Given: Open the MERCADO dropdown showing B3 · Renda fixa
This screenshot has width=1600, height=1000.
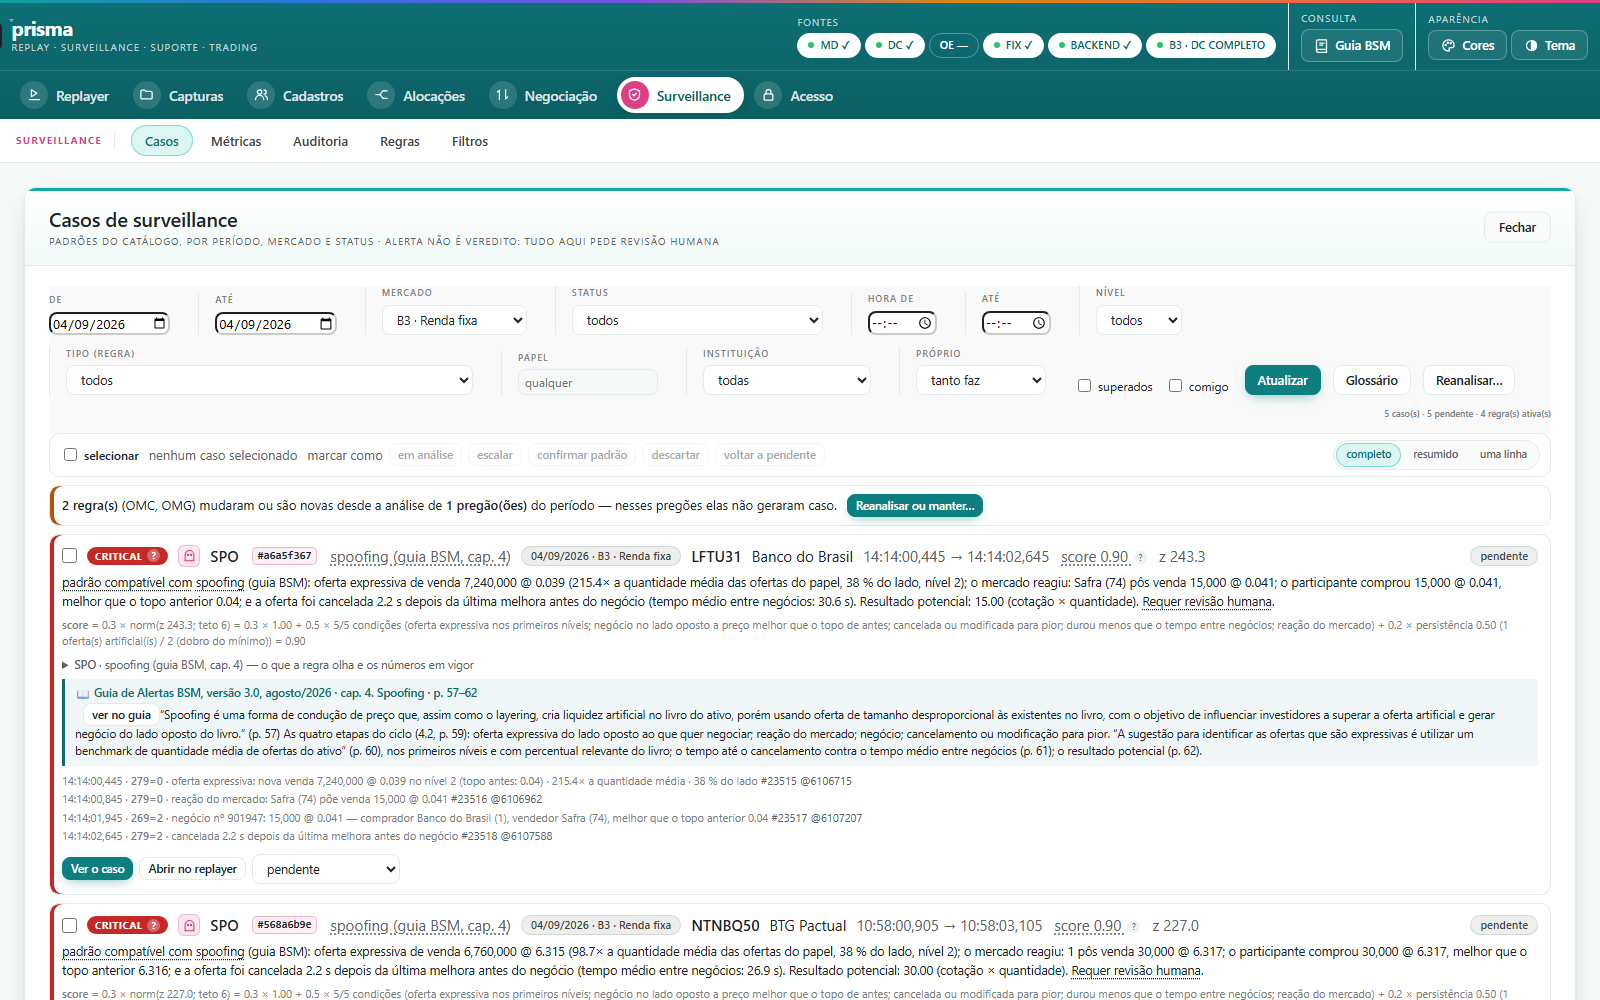Looking at the screenshot, I should 455,320.
